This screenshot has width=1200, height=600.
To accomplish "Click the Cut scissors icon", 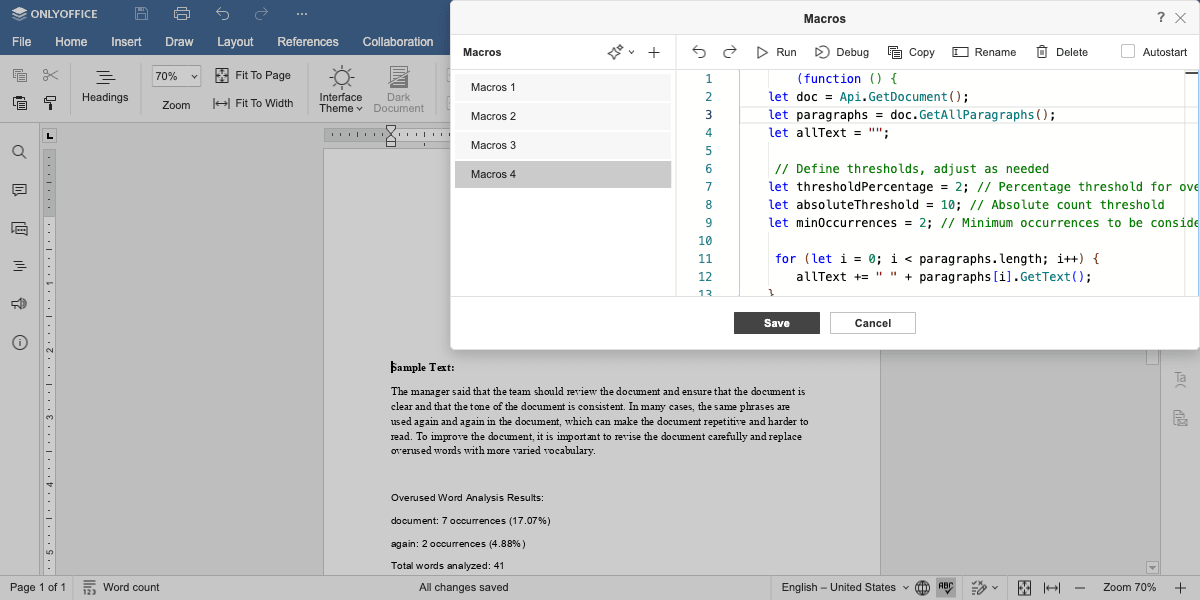I will 51,75.
